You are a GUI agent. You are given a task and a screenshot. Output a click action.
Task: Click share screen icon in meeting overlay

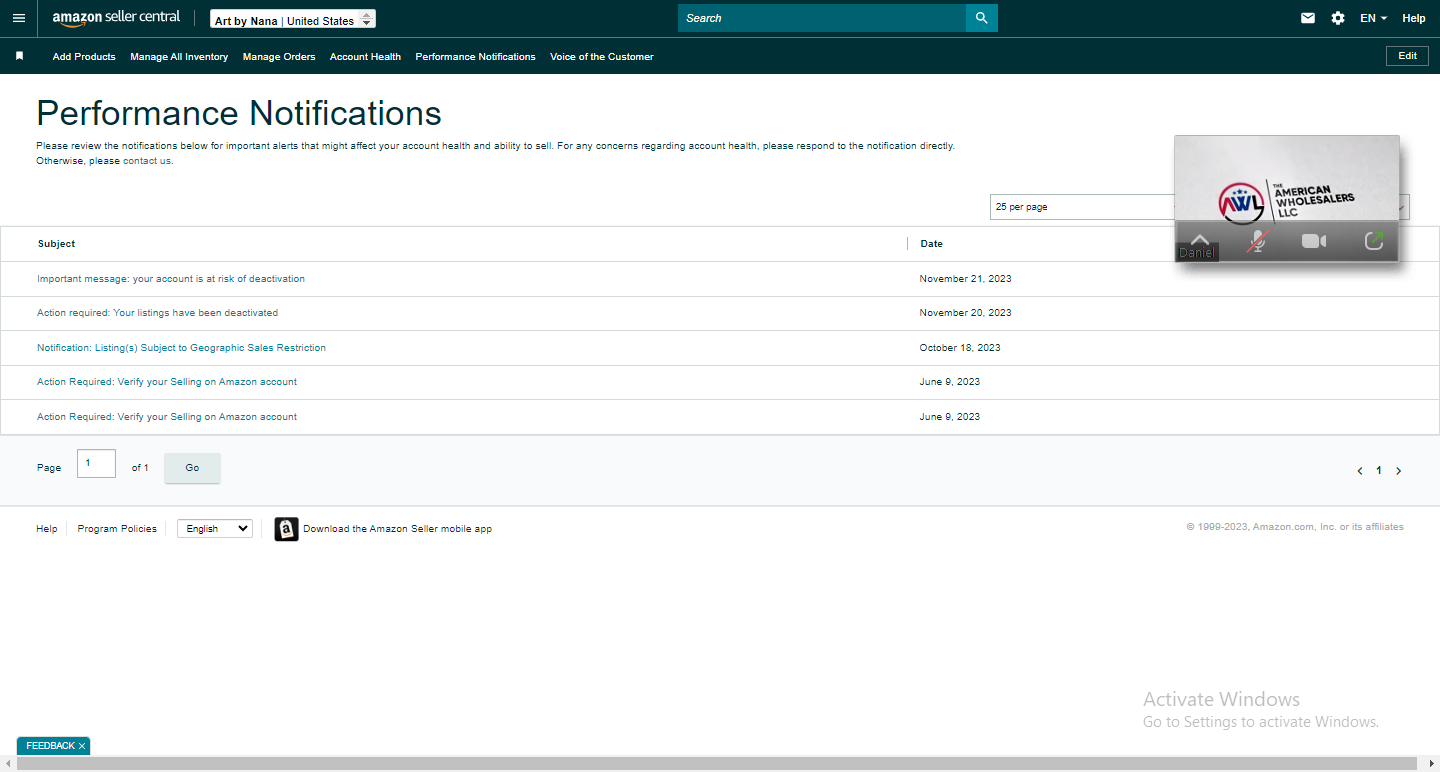pyautogui.click(x=1374, y=241)
